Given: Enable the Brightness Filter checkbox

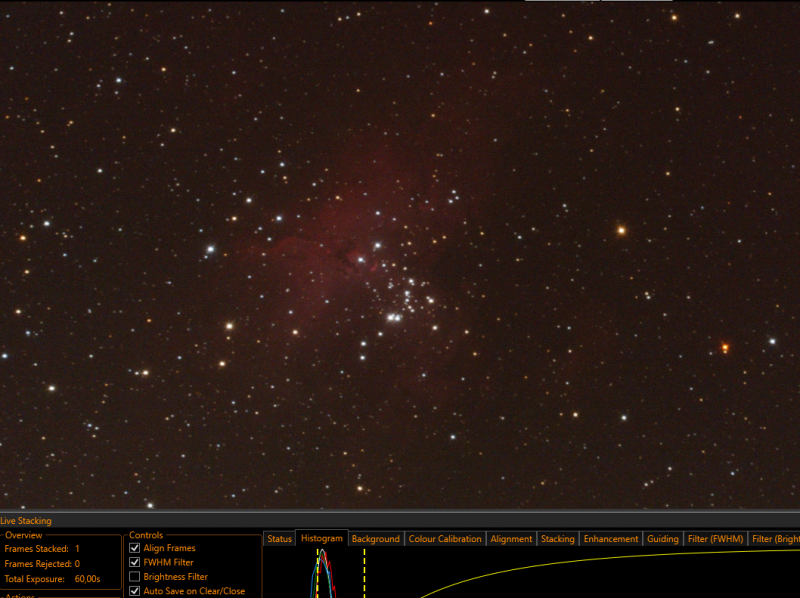Looking at the screenshot, I should pos(135,577).
